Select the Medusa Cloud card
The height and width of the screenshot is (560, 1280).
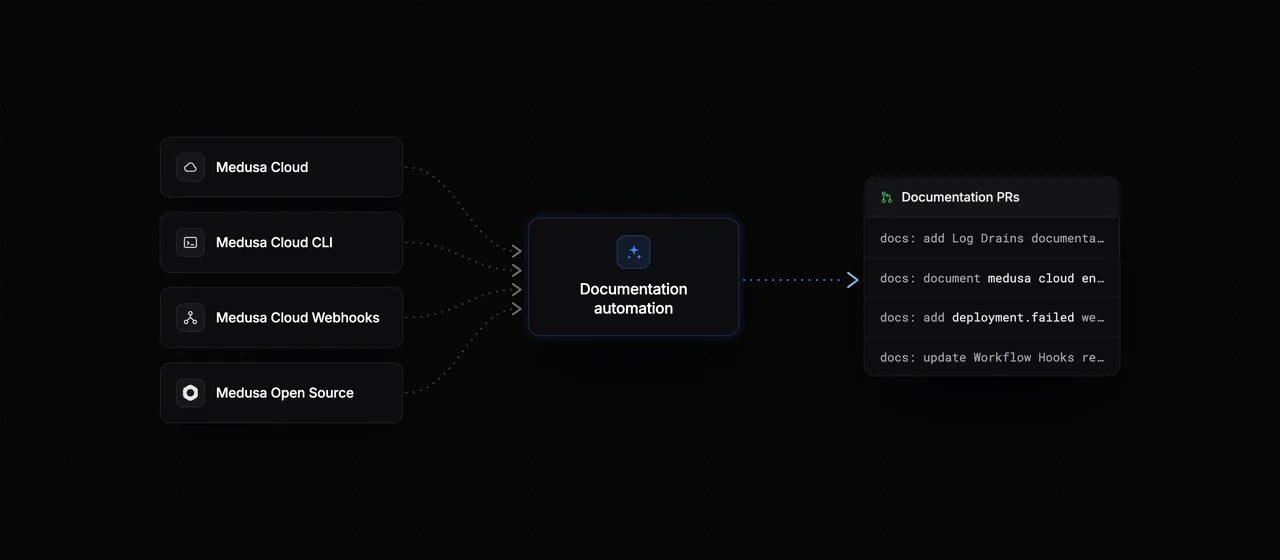tap(282, 167)
